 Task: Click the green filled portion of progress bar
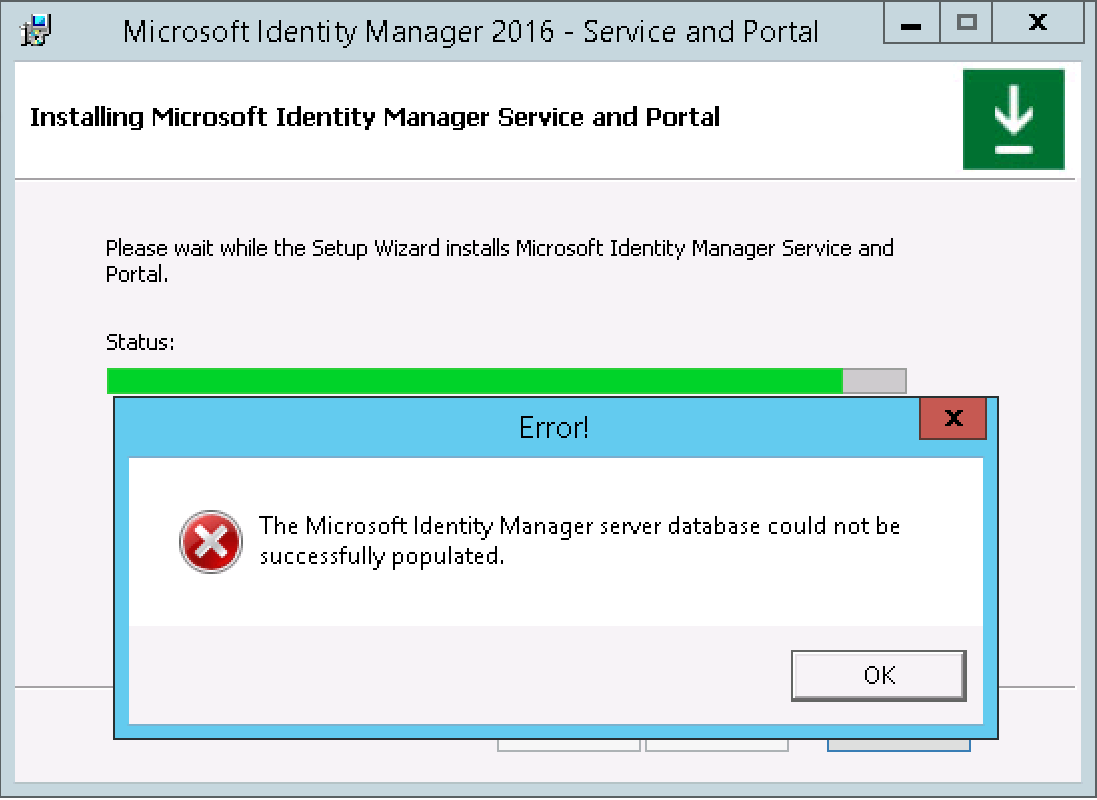coord(474,381)
